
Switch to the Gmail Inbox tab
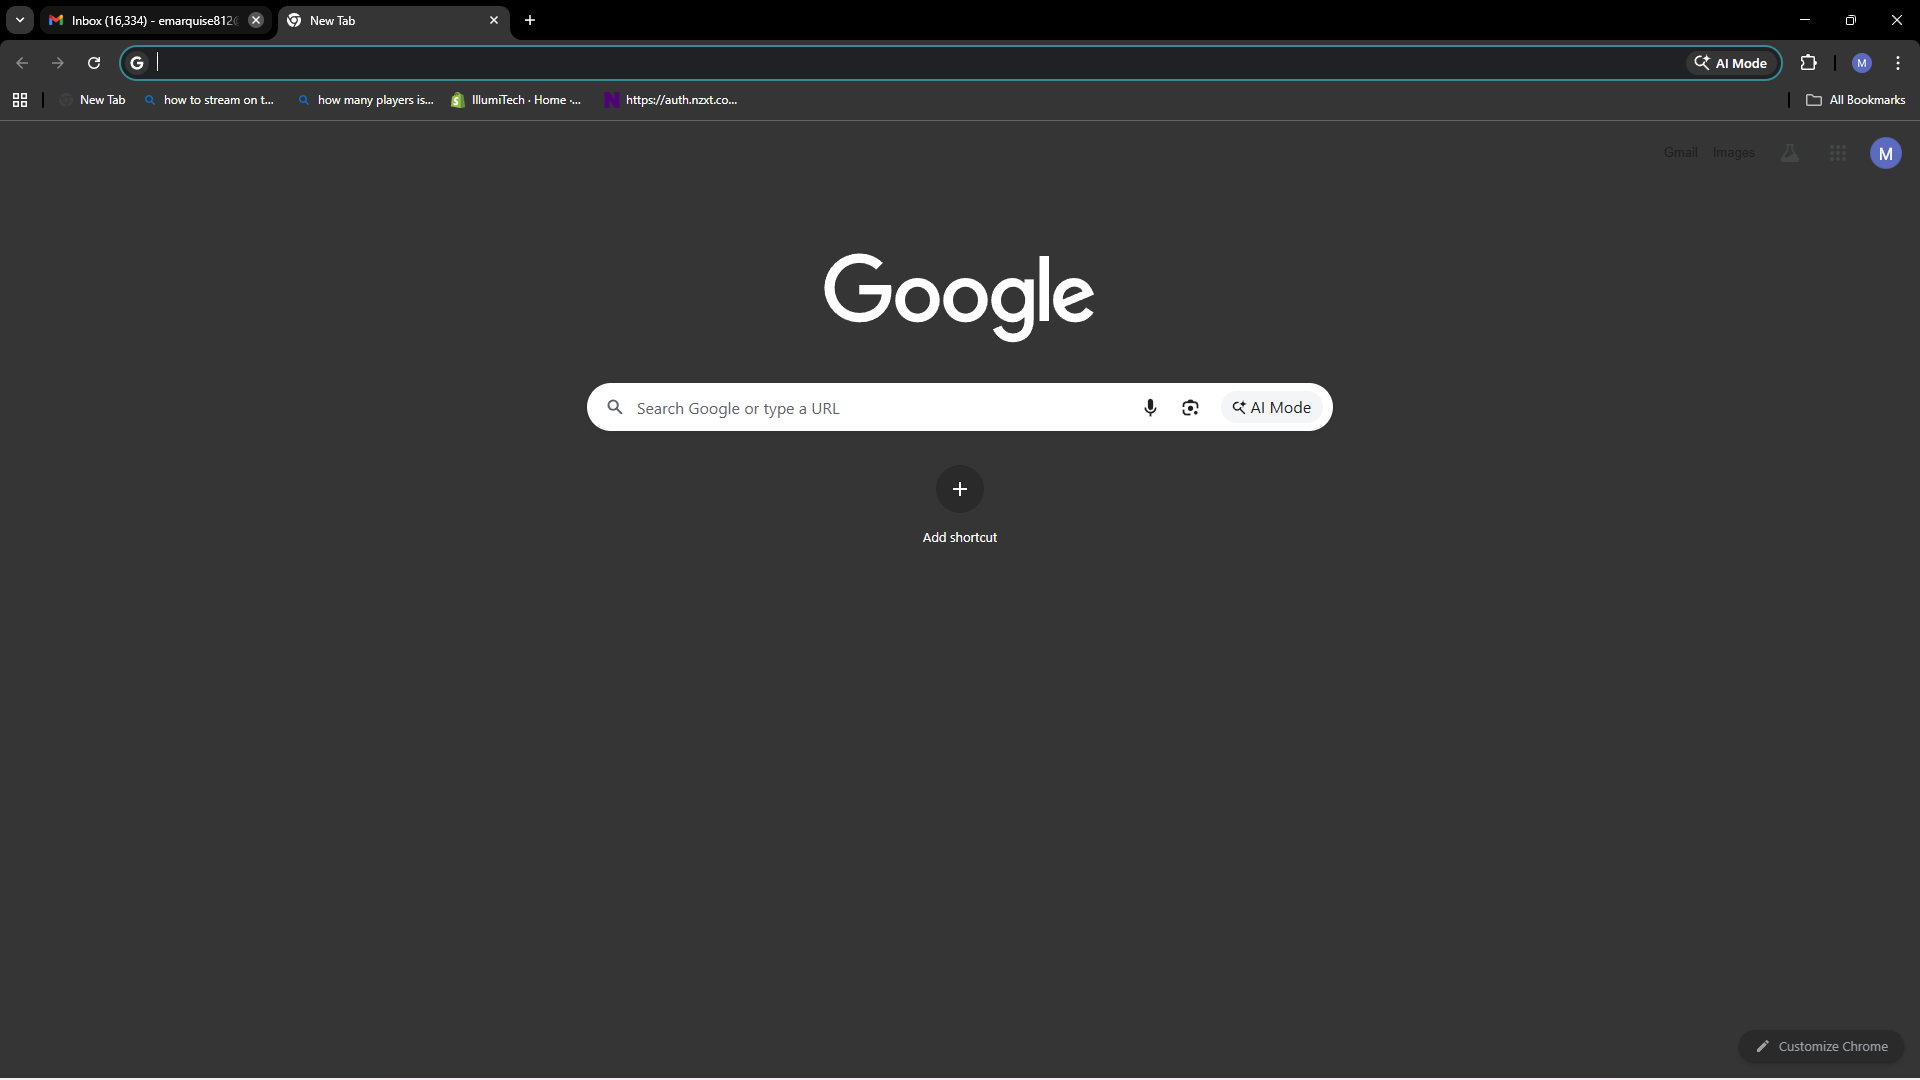pos(155,20)
